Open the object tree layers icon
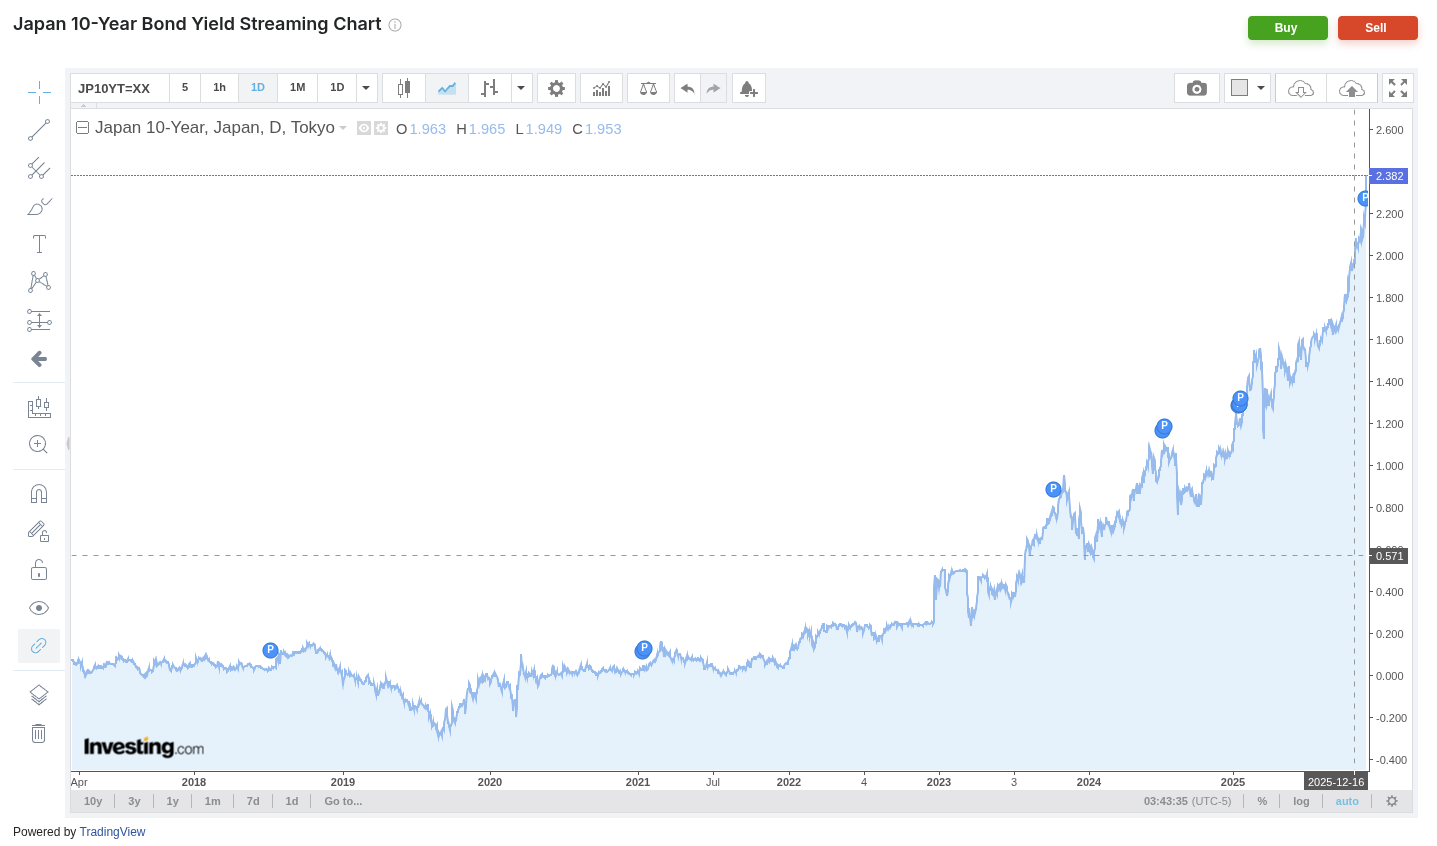Image resolution: width=1437 pixels, height=846 pixels. (39, 695)
